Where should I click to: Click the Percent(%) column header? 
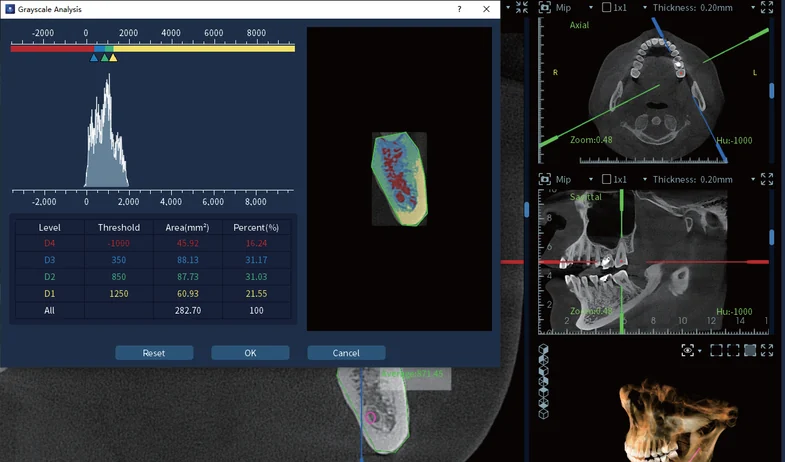(x=256, y=227)
